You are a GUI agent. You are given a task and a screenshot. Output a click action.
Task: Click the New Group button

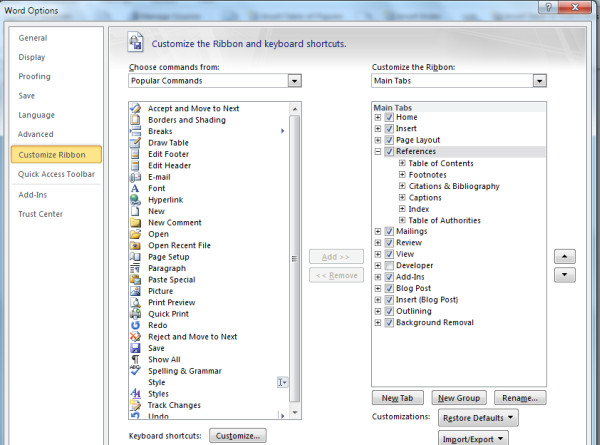459,398
